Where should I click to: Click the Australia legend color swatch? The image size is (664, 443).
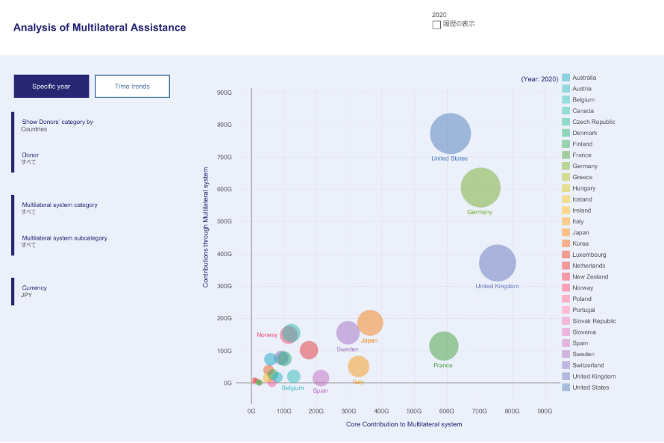click(566, 78)
